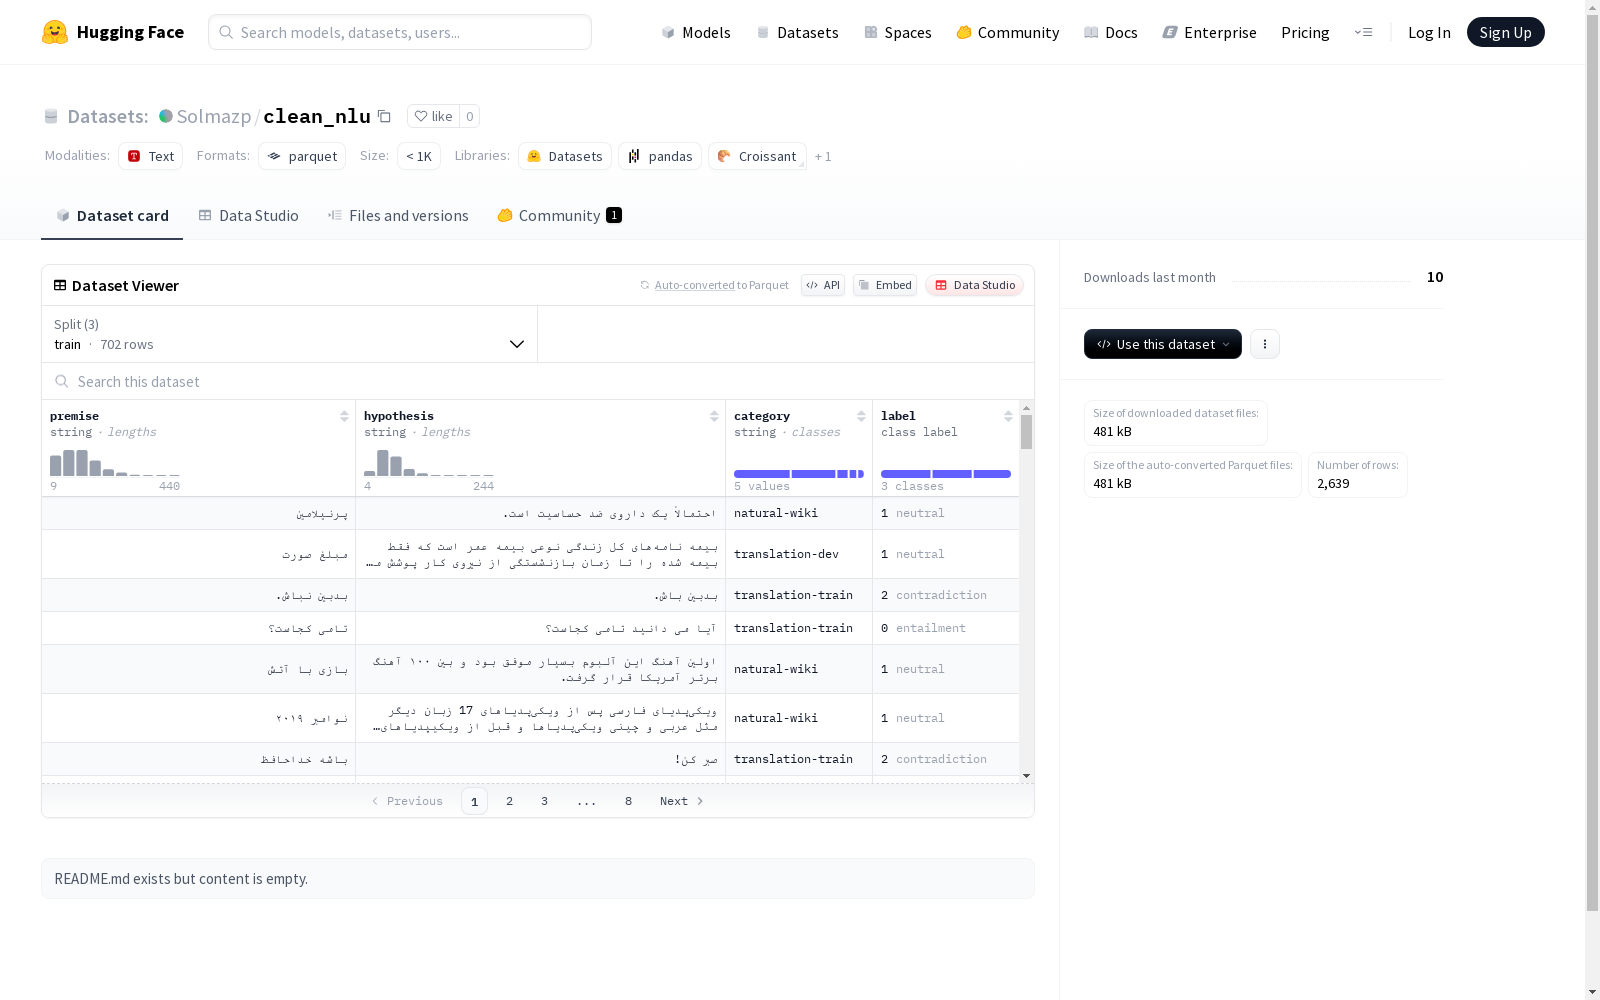
Task: Open the Datasets navigation item
Action: click(797, 32)
